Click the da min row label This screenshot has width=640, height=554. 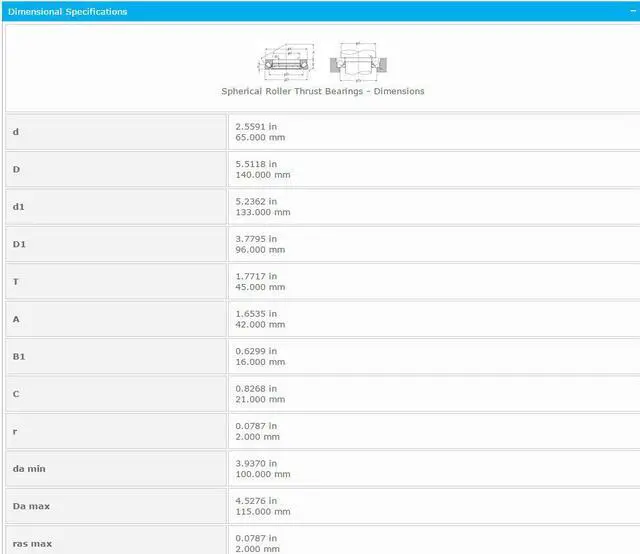click(29, 469)
